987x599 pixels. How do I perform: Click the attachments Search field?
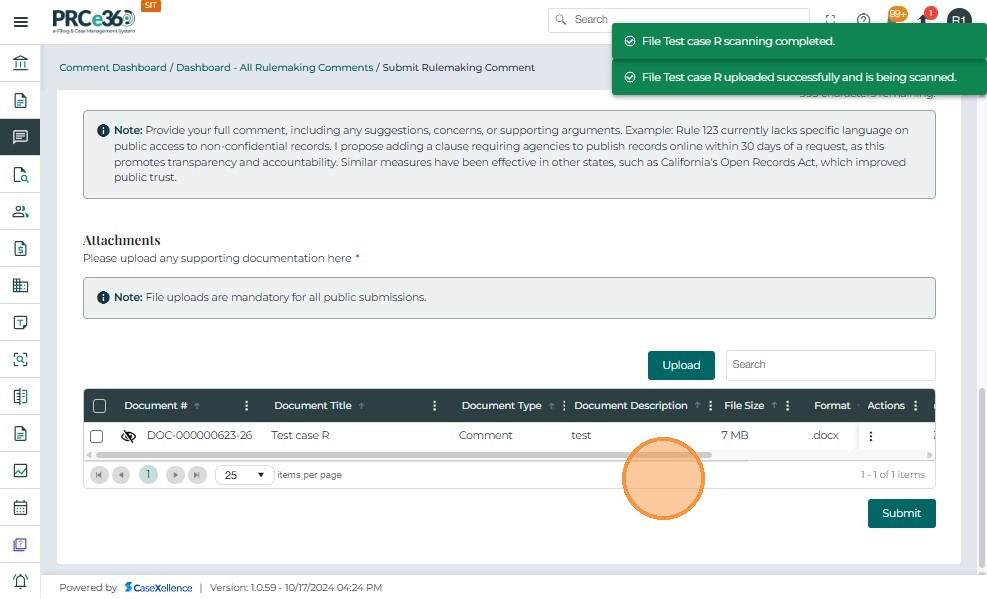(830, 365)
